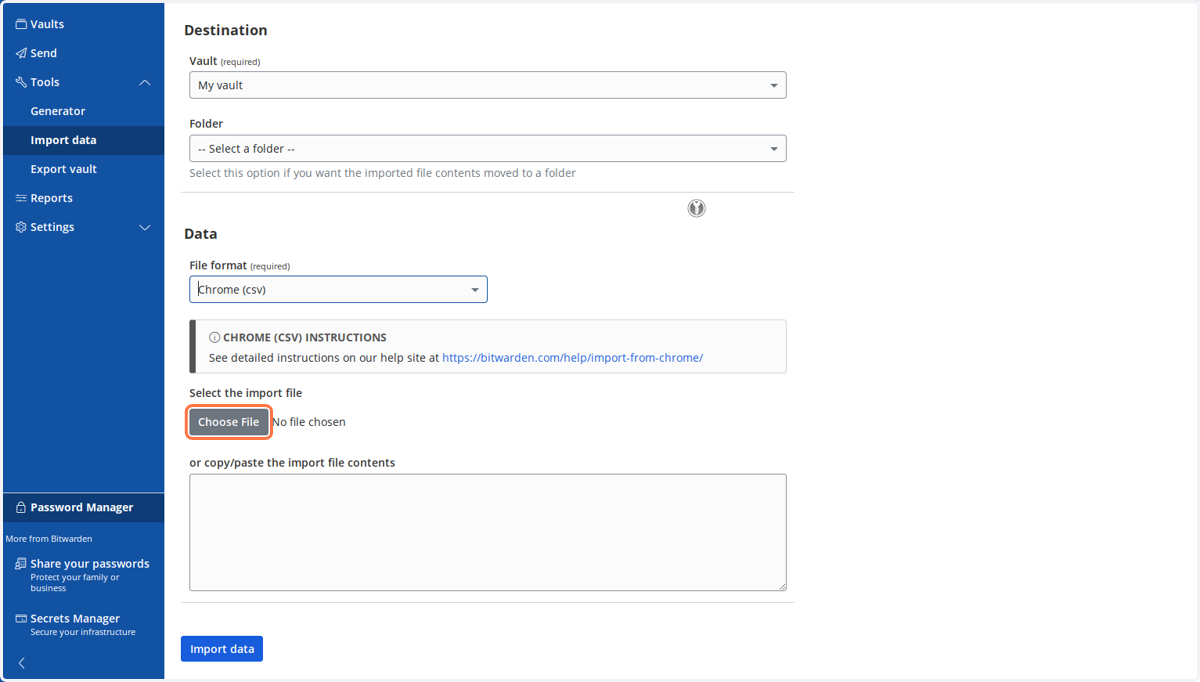Viewport: 1200px width, 682px height.
Task: Click the CHROME (CSV) INSTRUCTIONS title
Action: [305, 338]
